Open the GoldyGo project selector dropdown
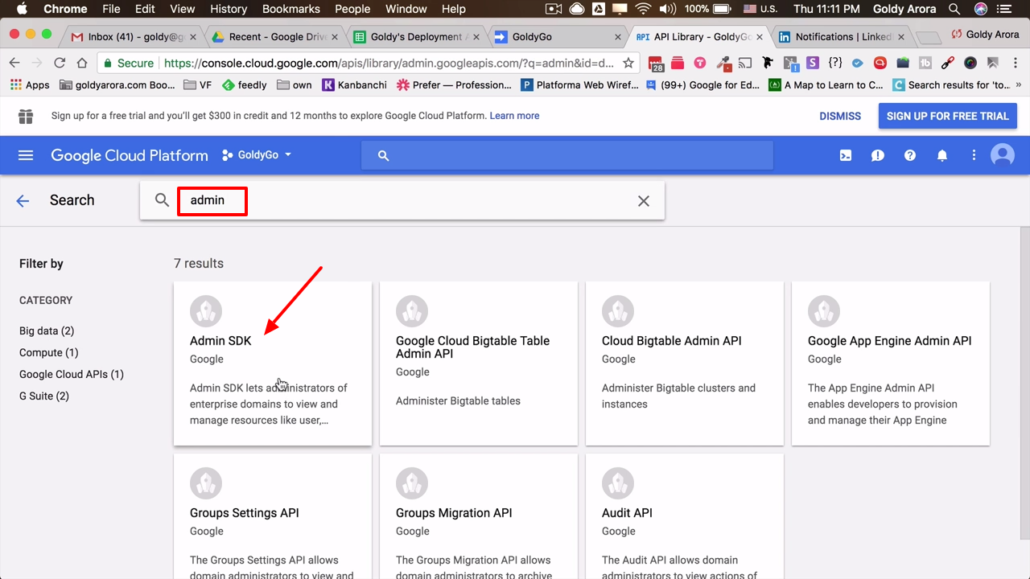Screen dimensions: 1030x579 [x=257, y=155]
